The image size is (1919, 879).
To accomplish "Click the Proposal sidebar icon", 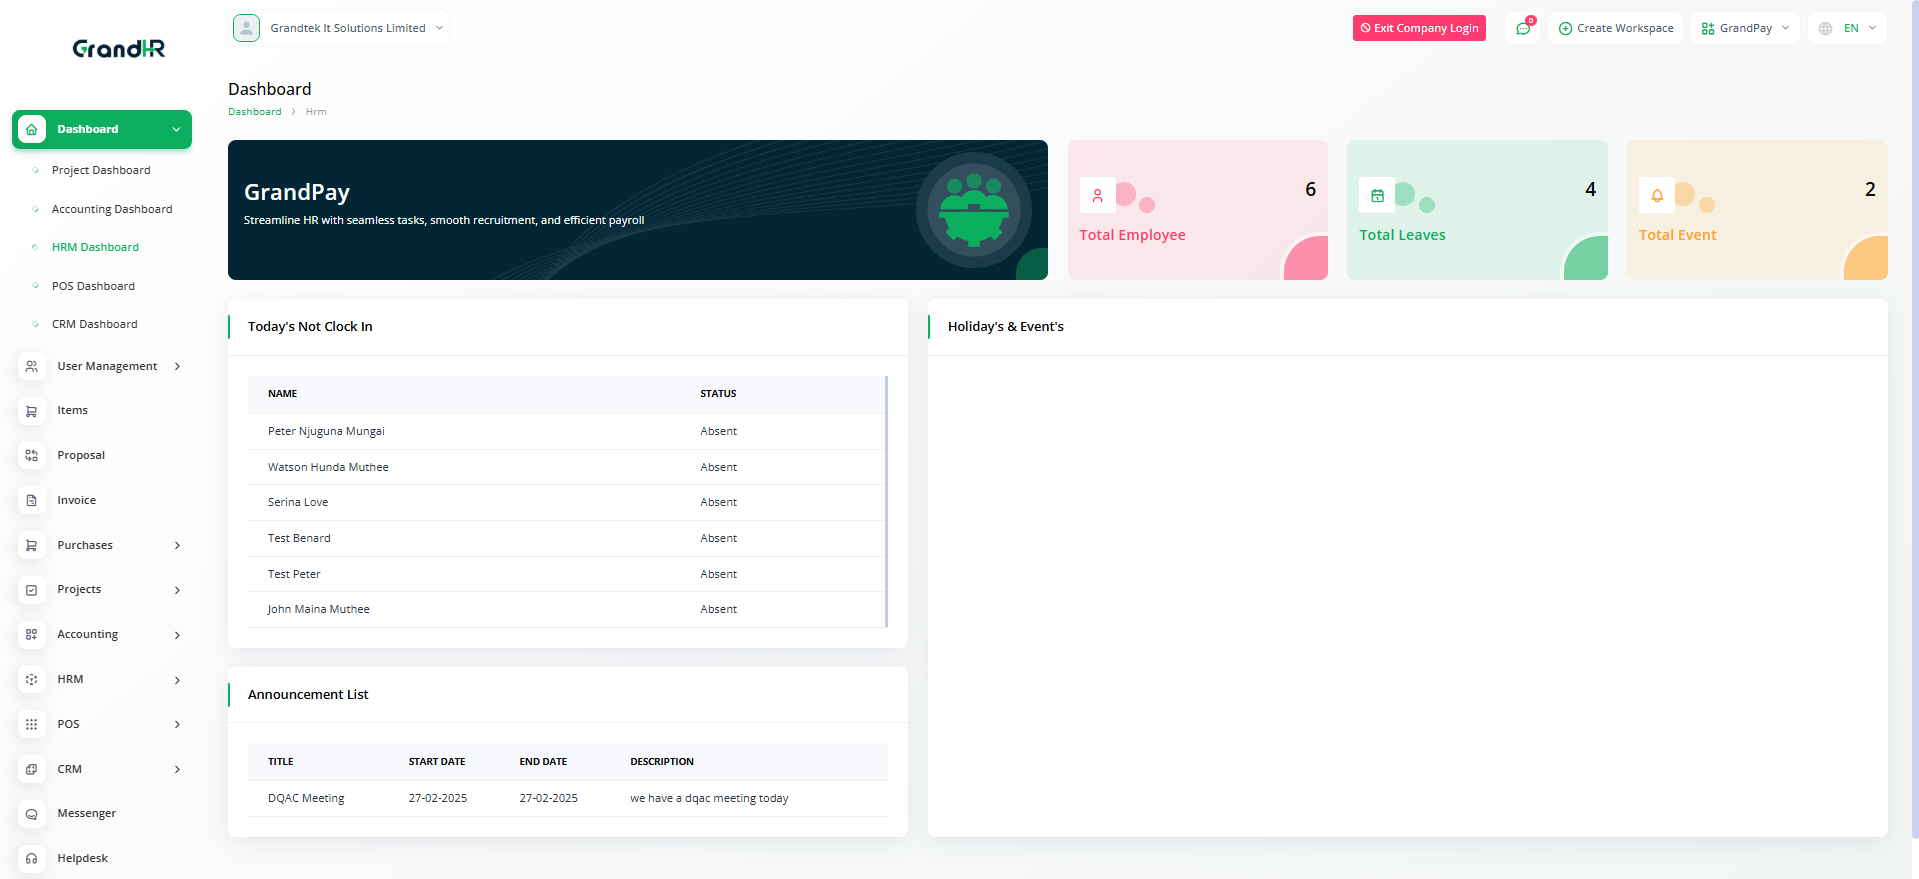I will pyautogui.click(x=32, y=455).
